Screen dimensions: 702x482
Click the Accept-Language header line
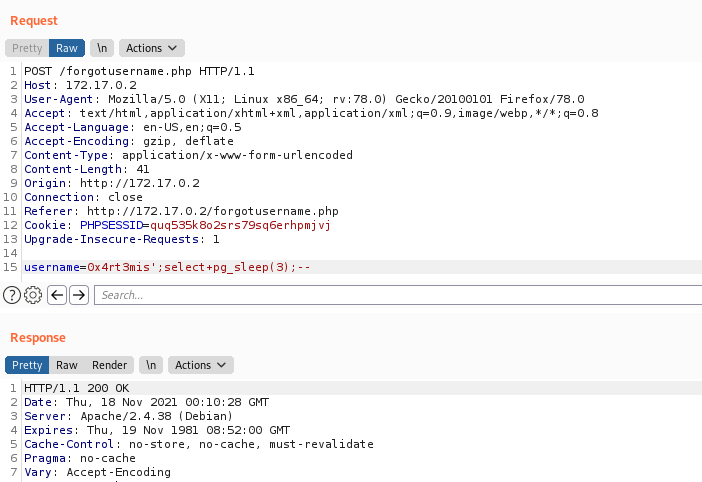coord(133,127)
